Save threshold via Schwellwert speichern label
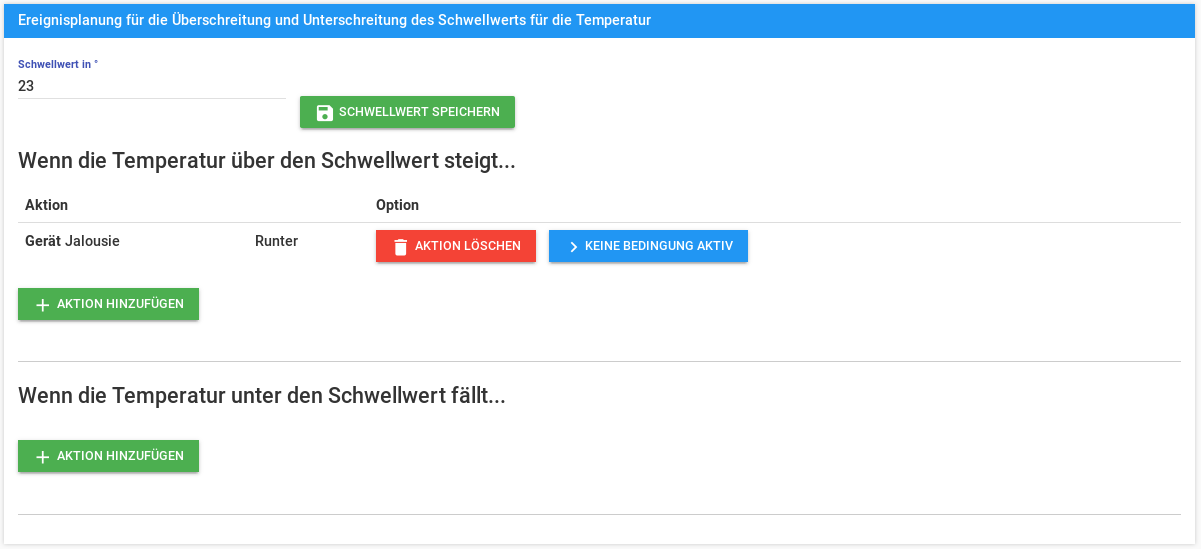Screen dimensions: 1201x549 click(419, 112)
